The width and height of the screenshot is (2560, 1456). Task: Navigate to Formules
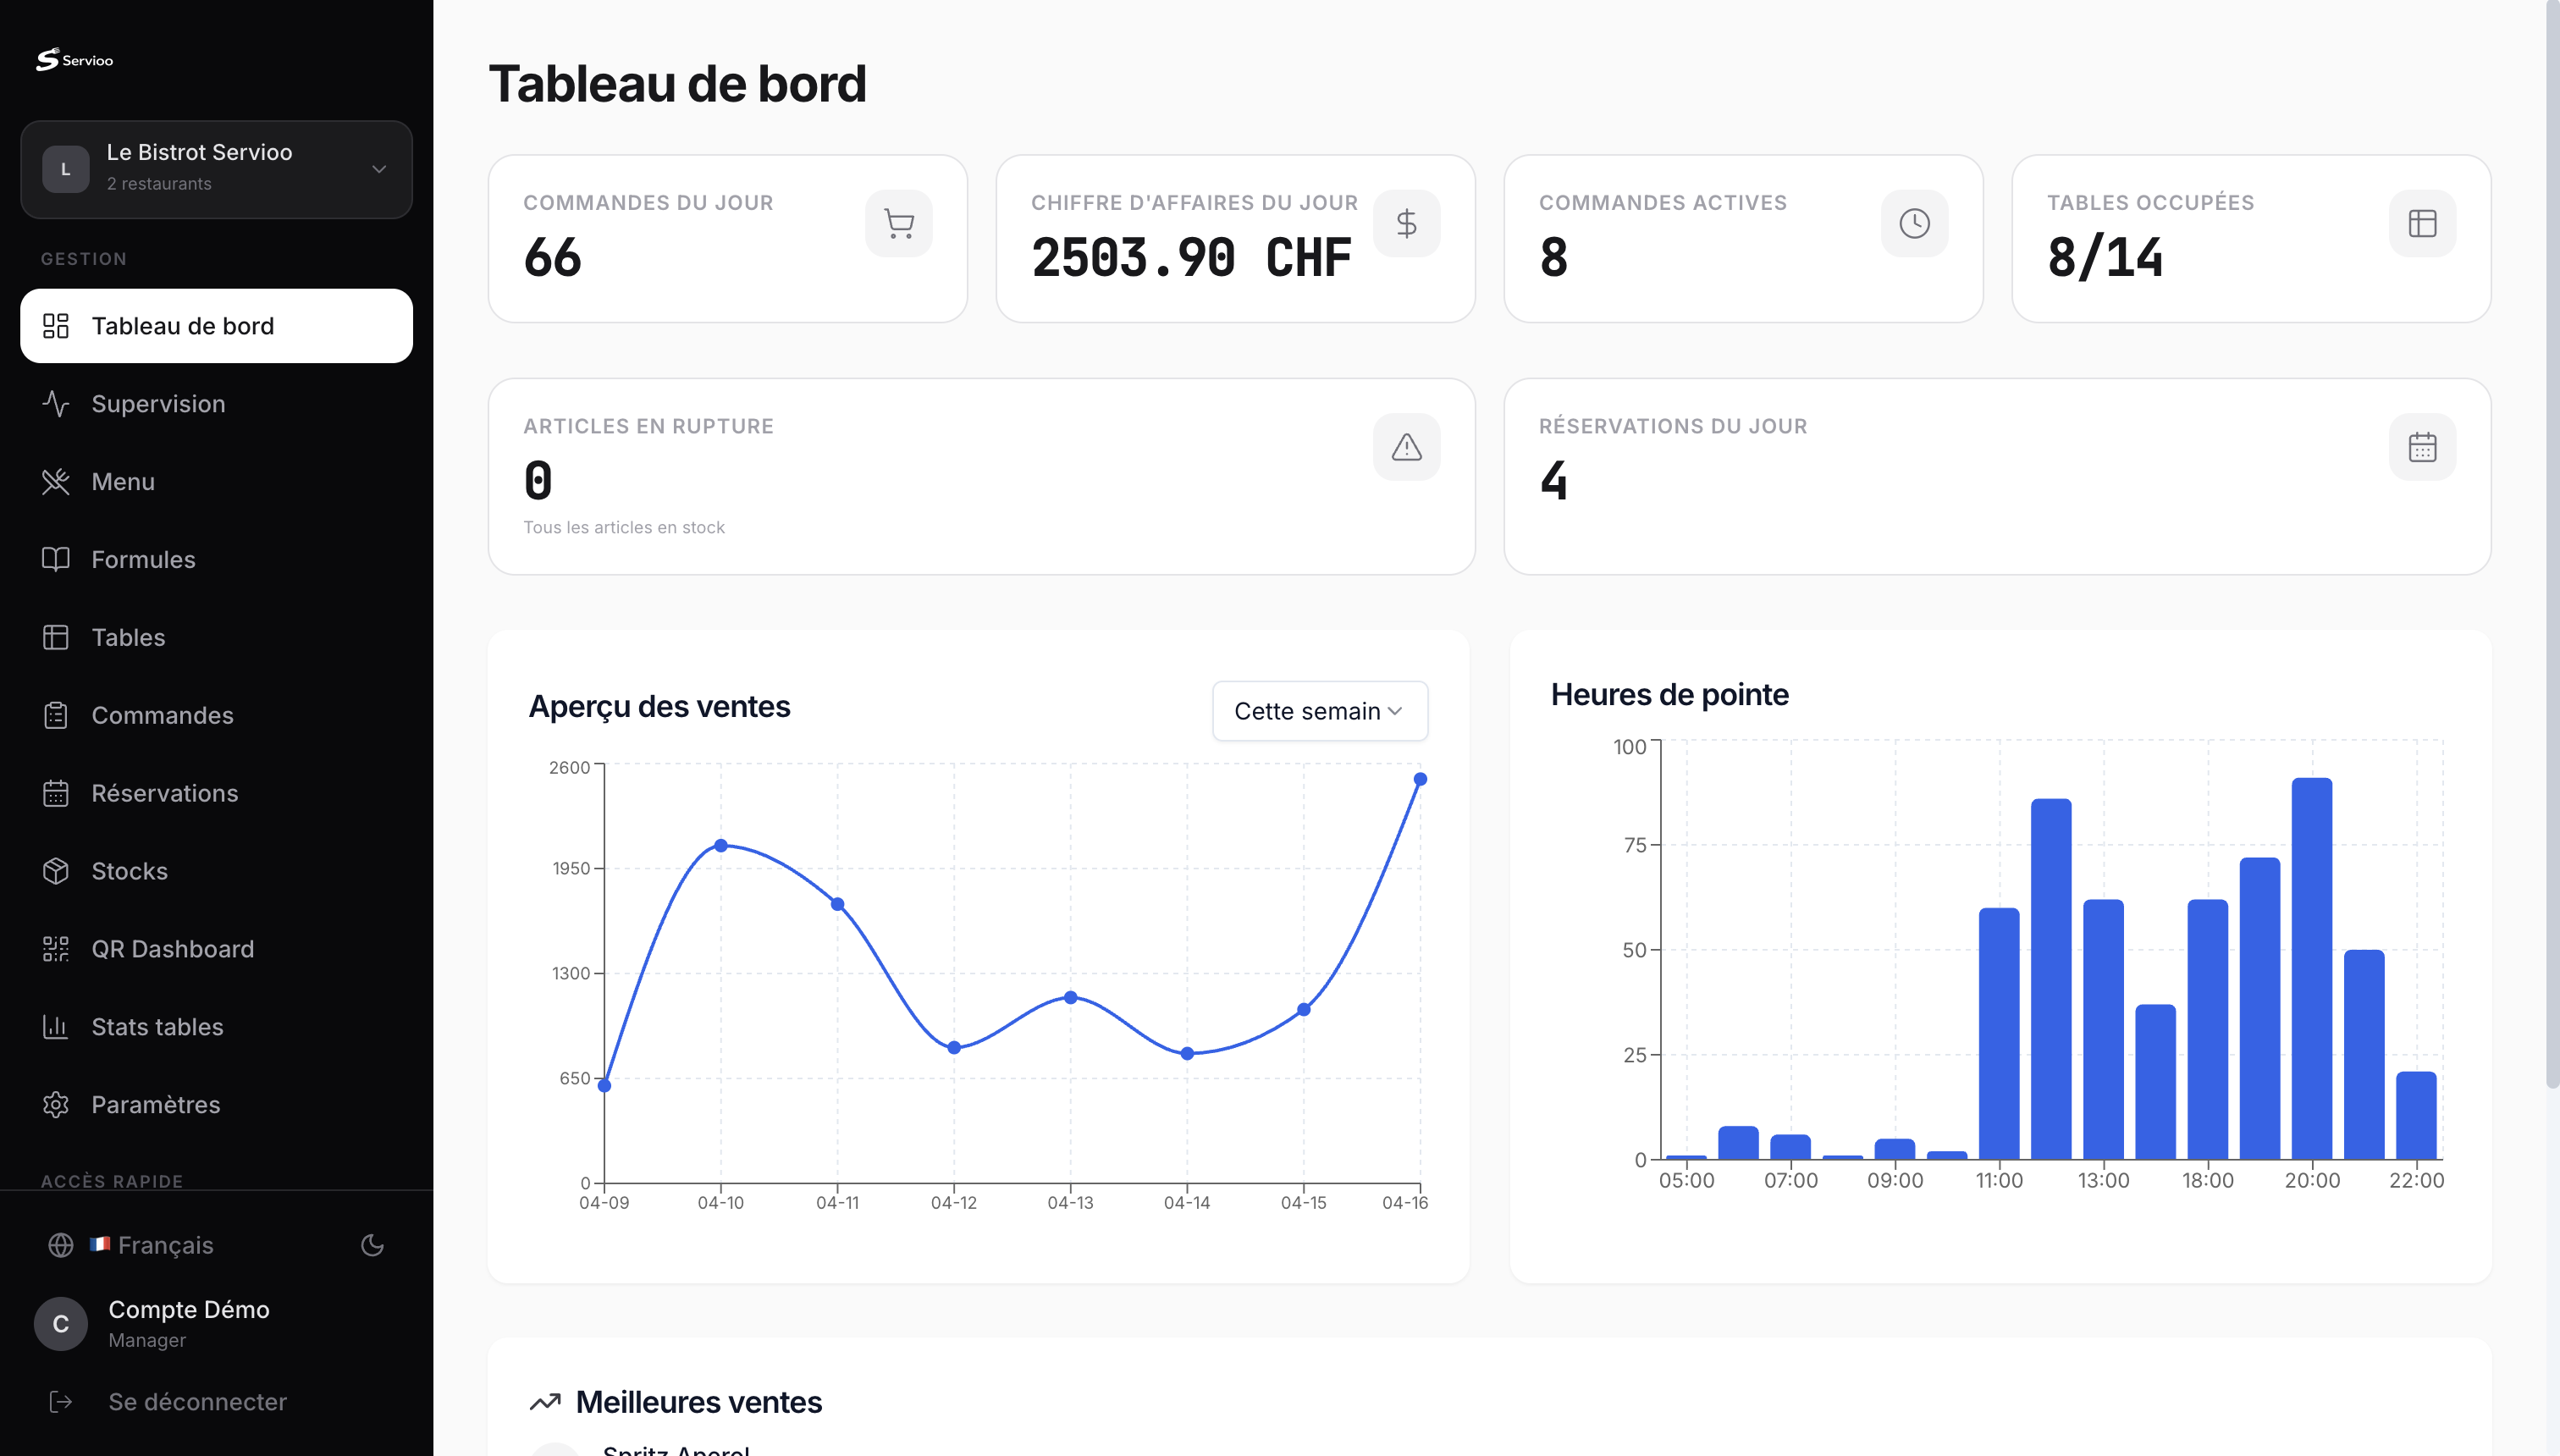pos(216,560)
